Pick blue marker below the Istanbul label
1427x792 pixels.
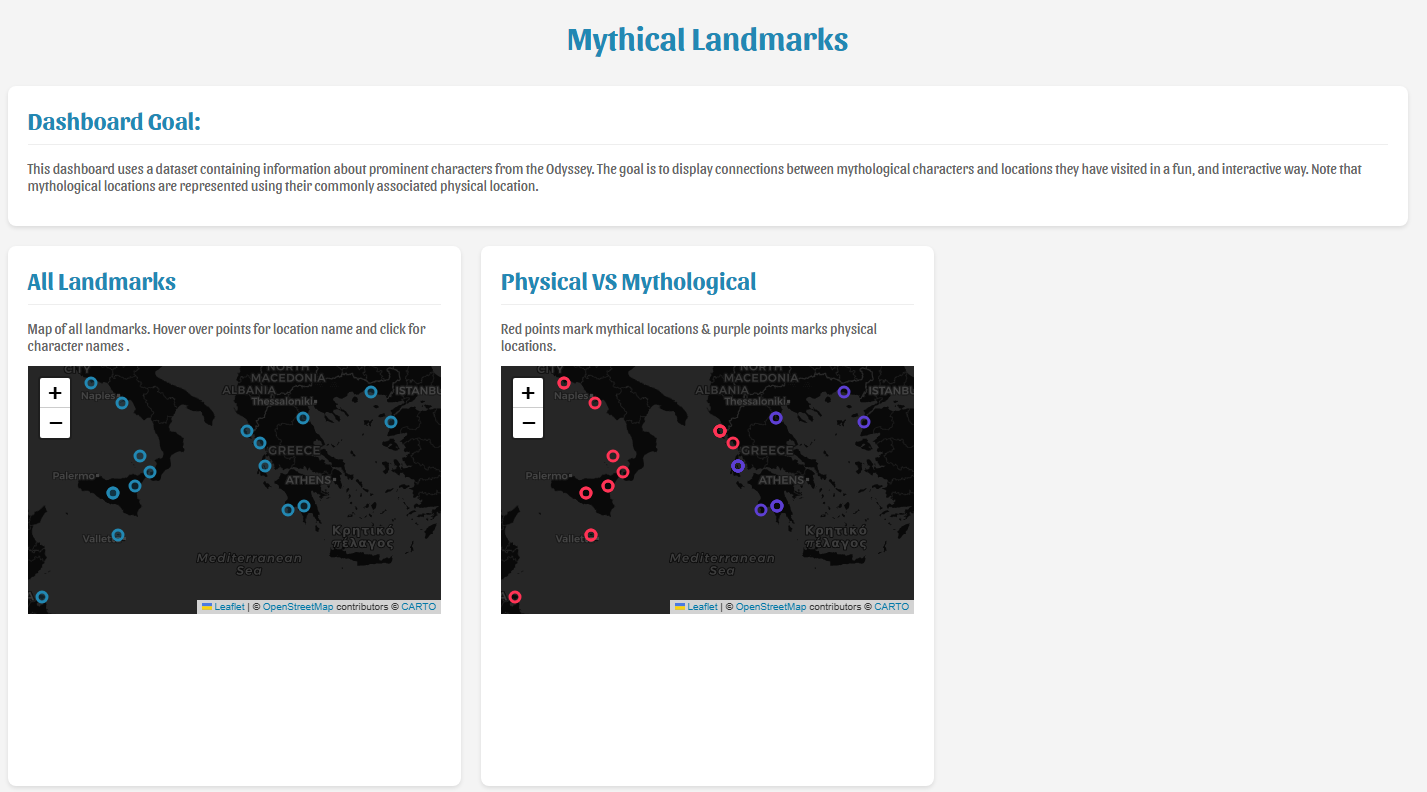[x=391, y=422]
